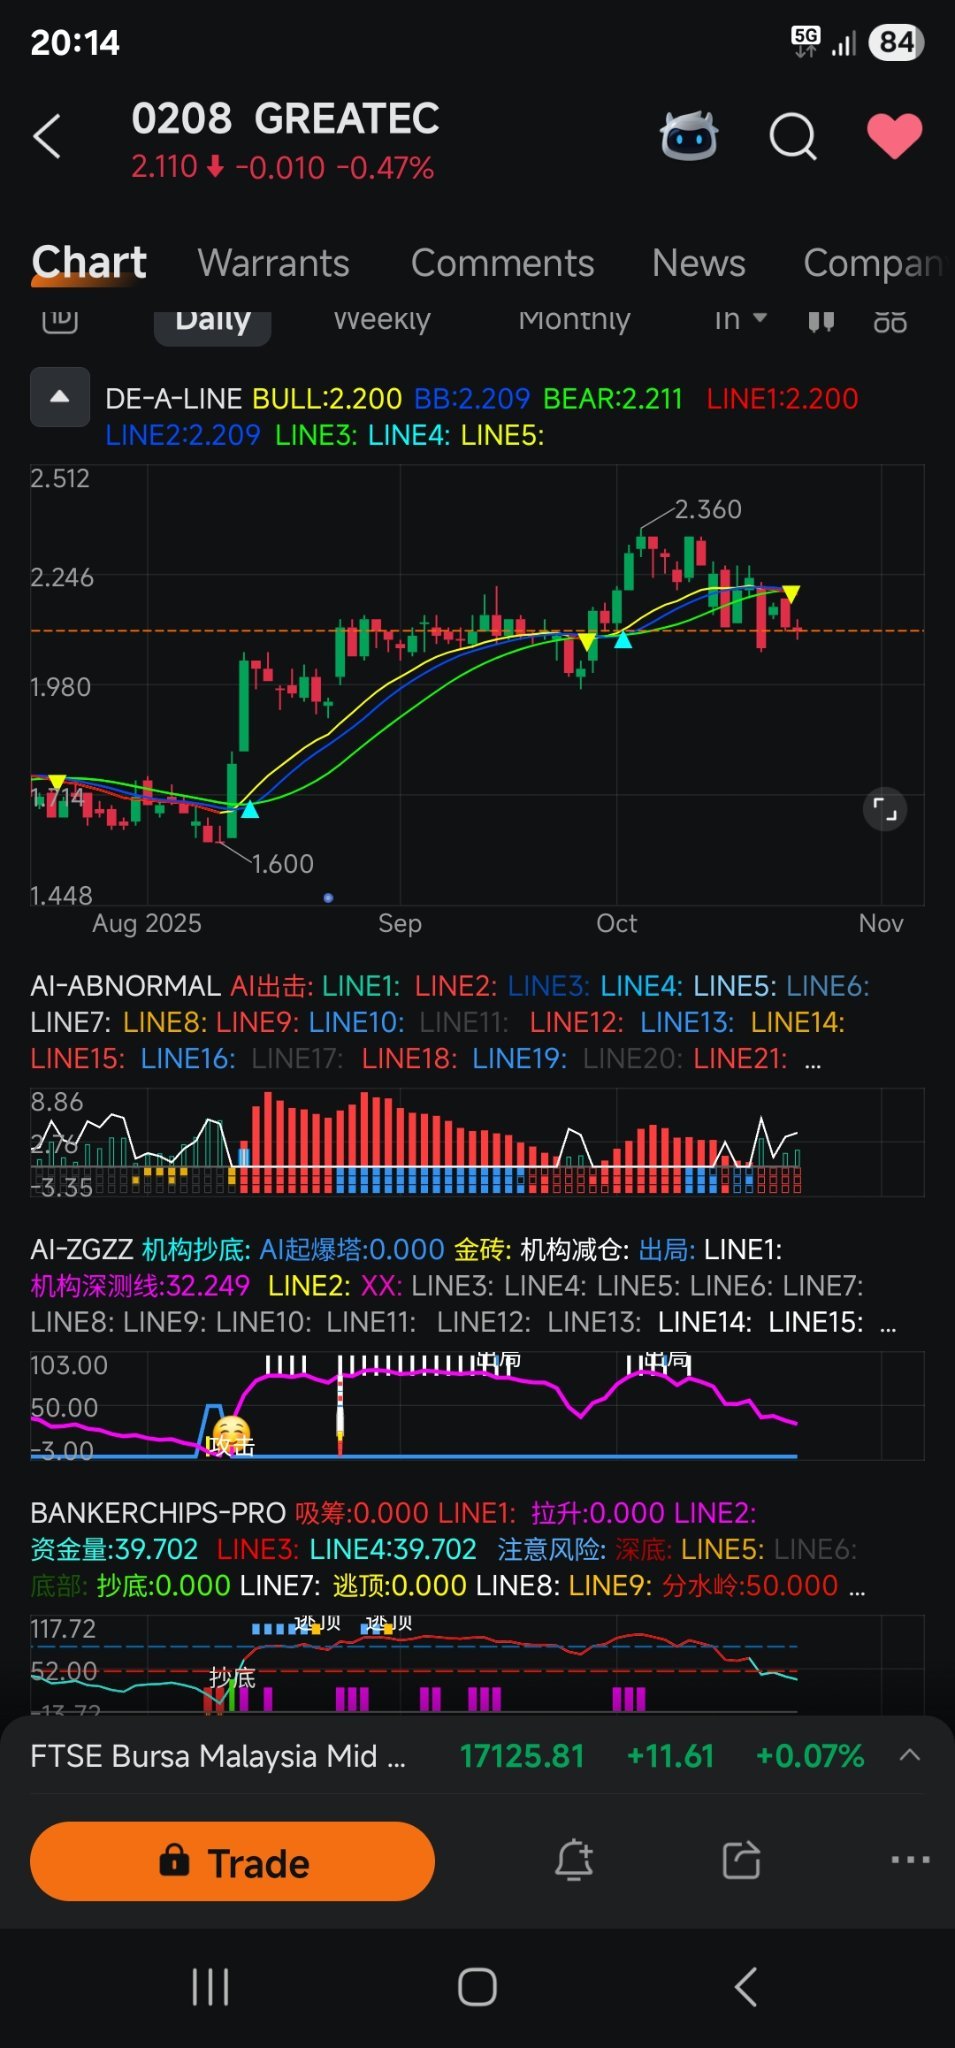Tap the 分水岭:50.000 value
Image resolution: width=955 pixels, height=2048 pixels.
[749, 1585]
